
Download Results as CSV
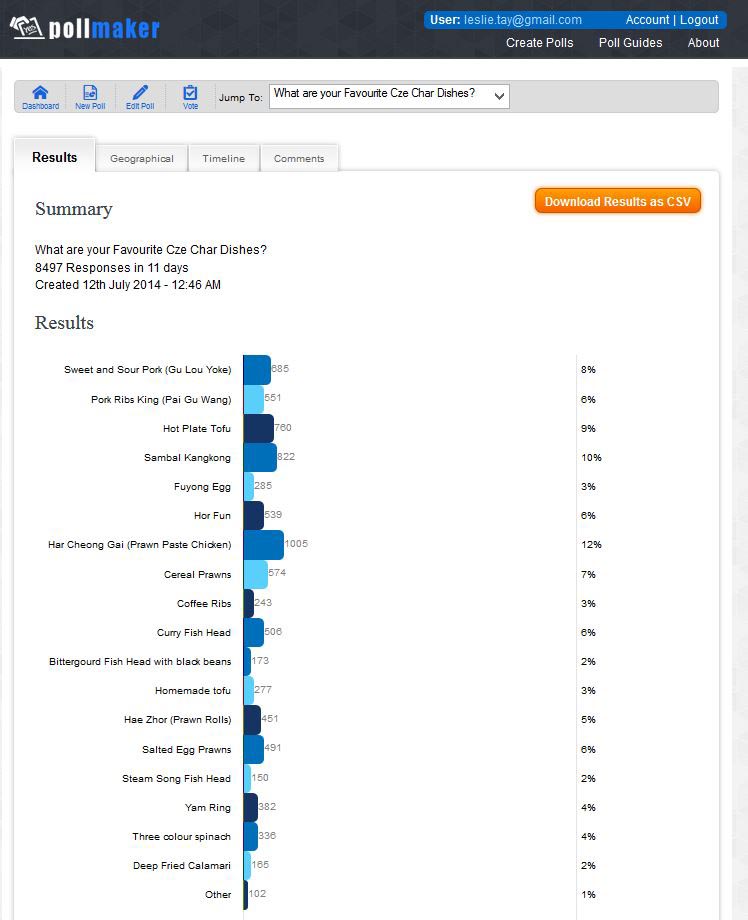point(618,201)
